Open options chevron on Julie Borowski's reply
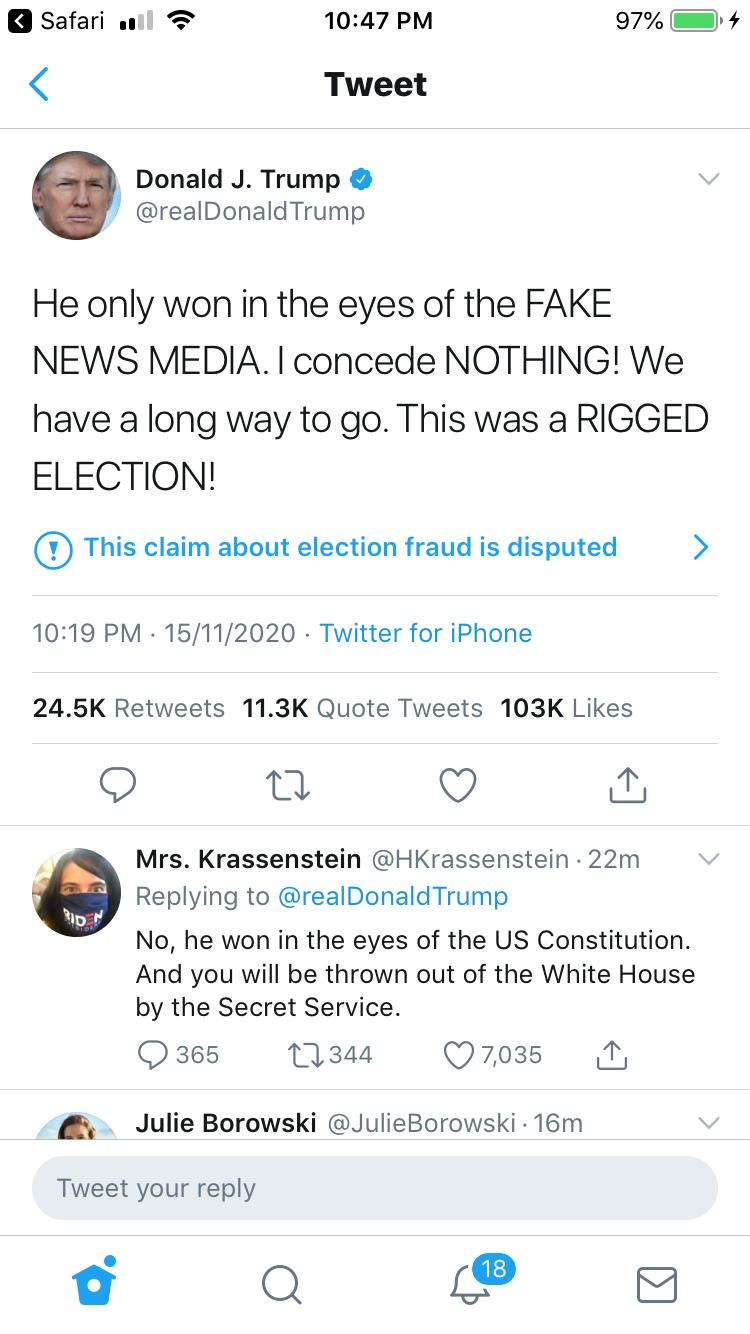Screen dimensions: 750x1334 708,1123
